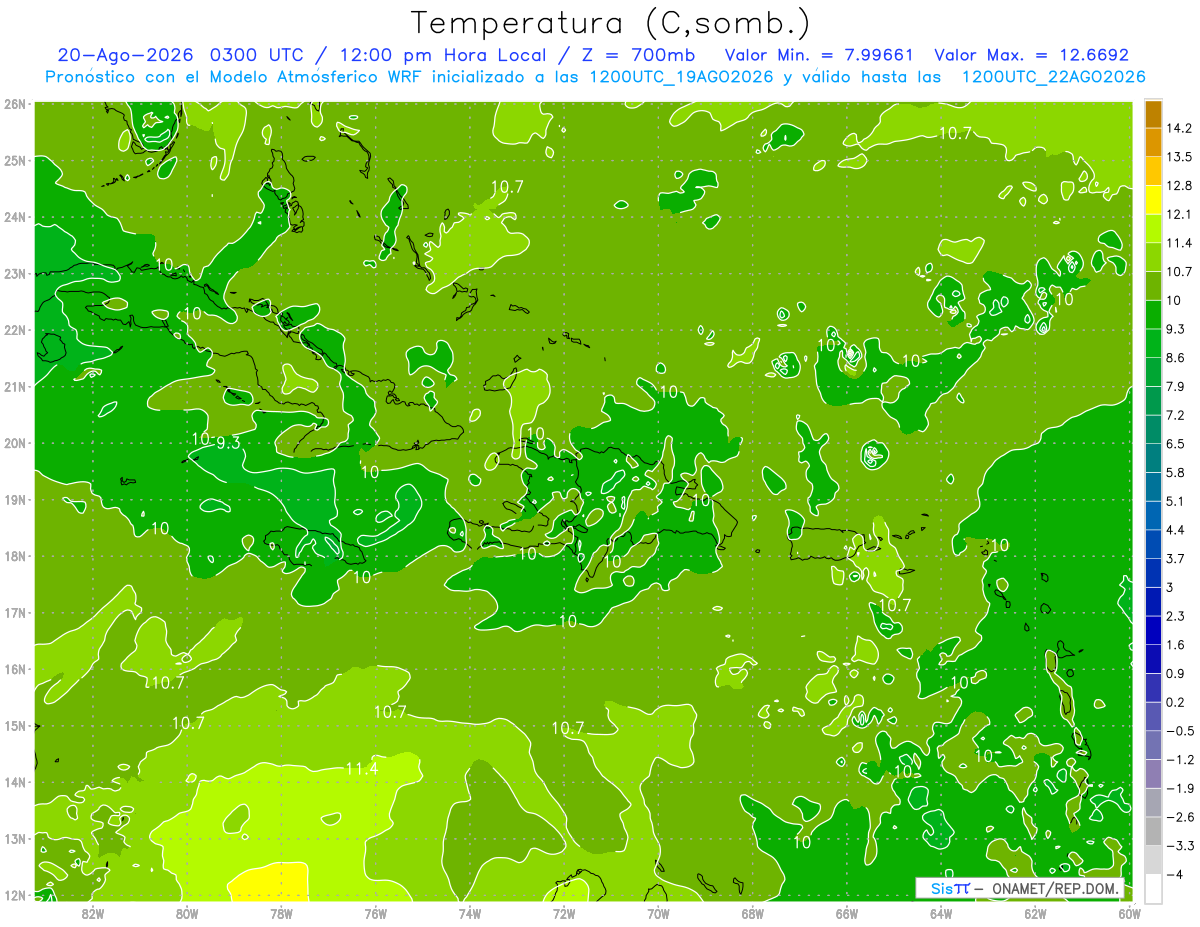Click the "-4" color scale label
The width and height of the screenshot is (1200, 927).
pos(1174,874)
